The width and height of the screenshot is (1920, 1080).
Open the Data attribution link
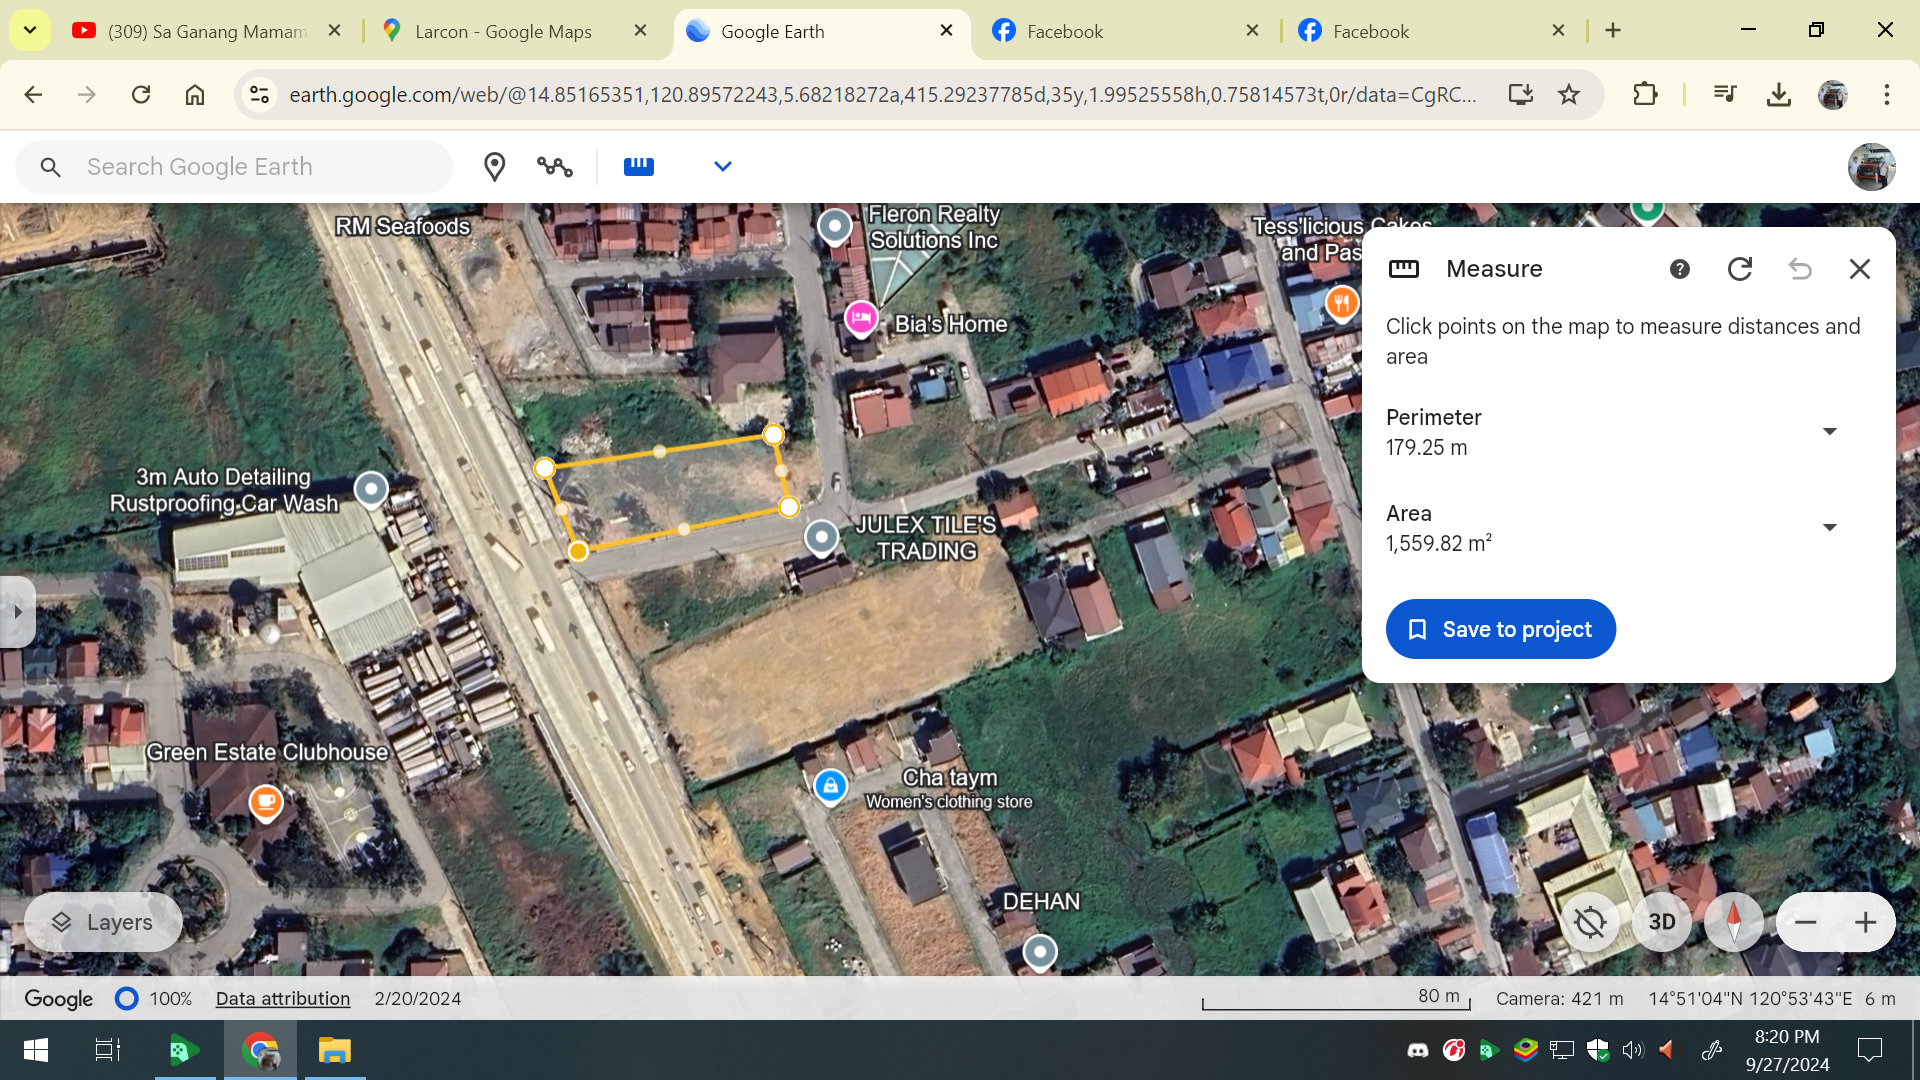283,999
